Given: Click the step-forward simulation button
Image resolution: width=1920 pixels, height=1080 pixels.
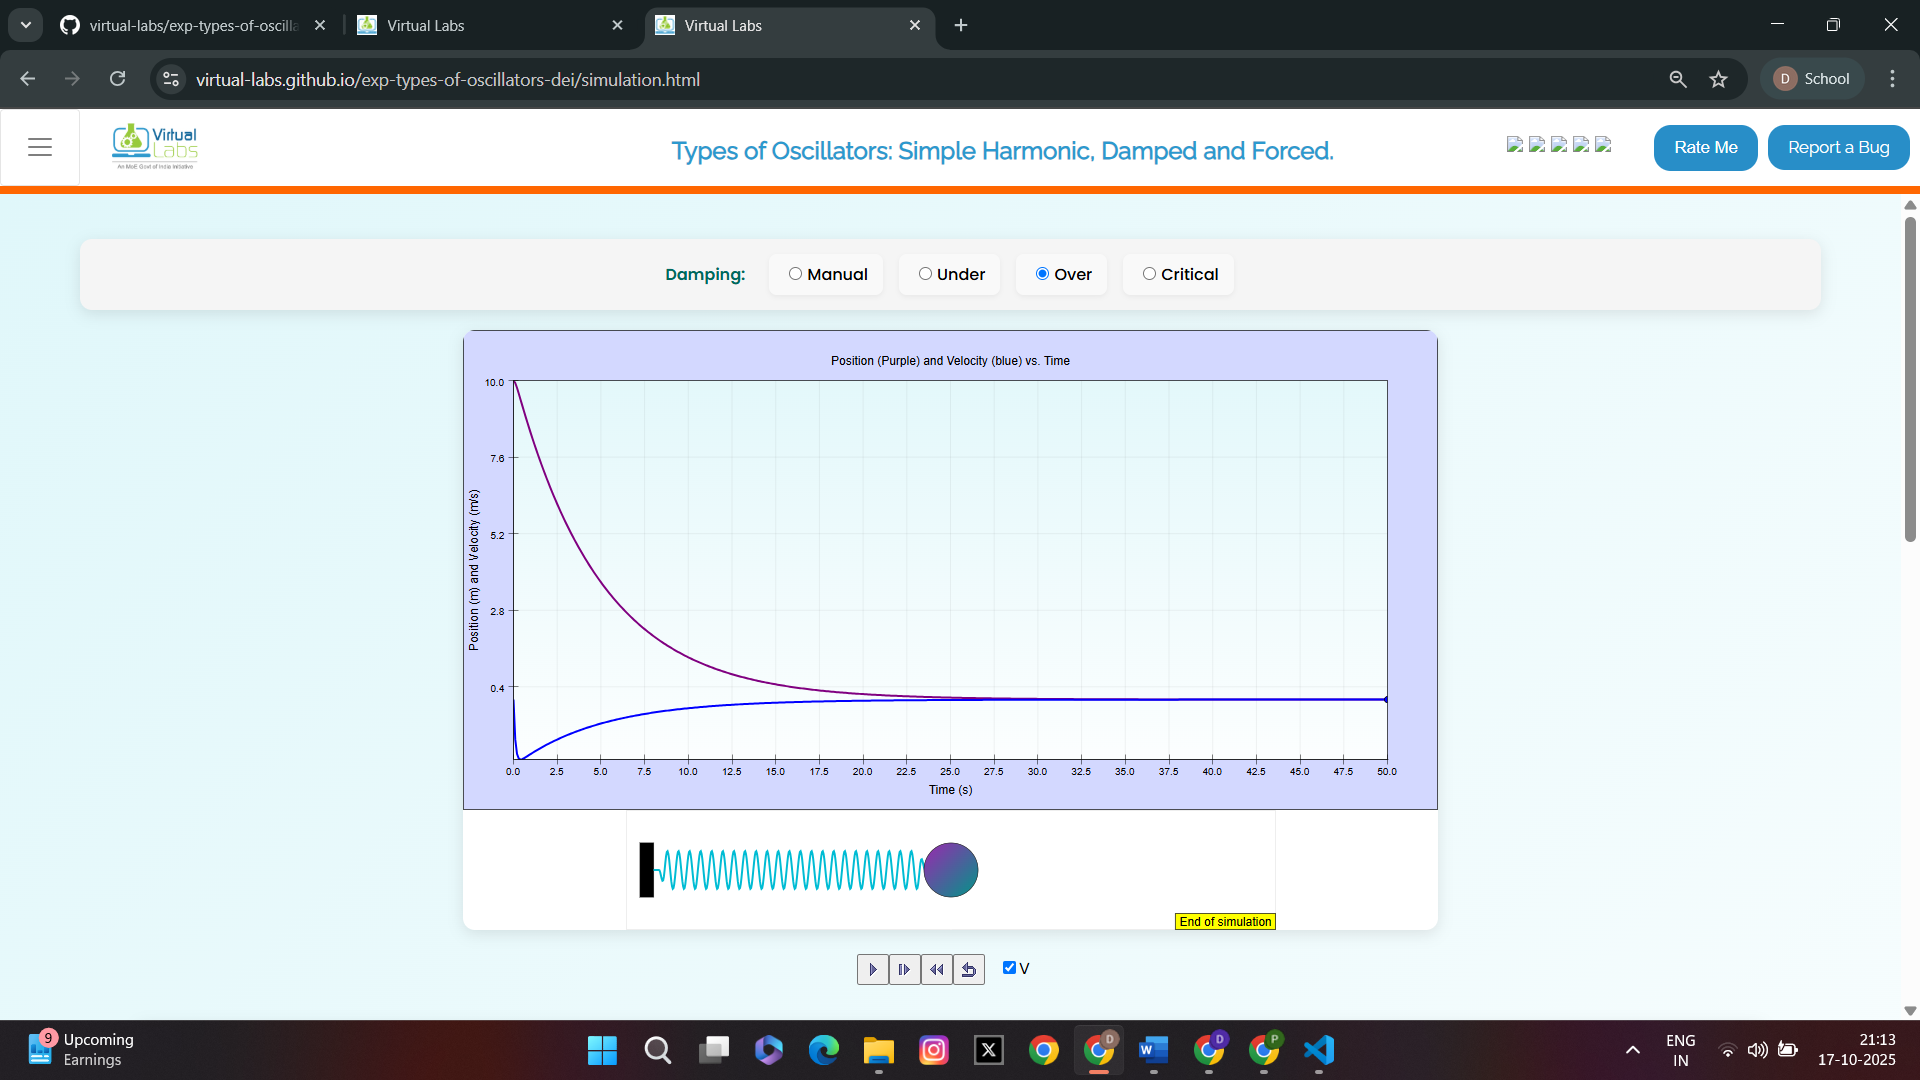Looking at the screenshot, I should (904, 969).
